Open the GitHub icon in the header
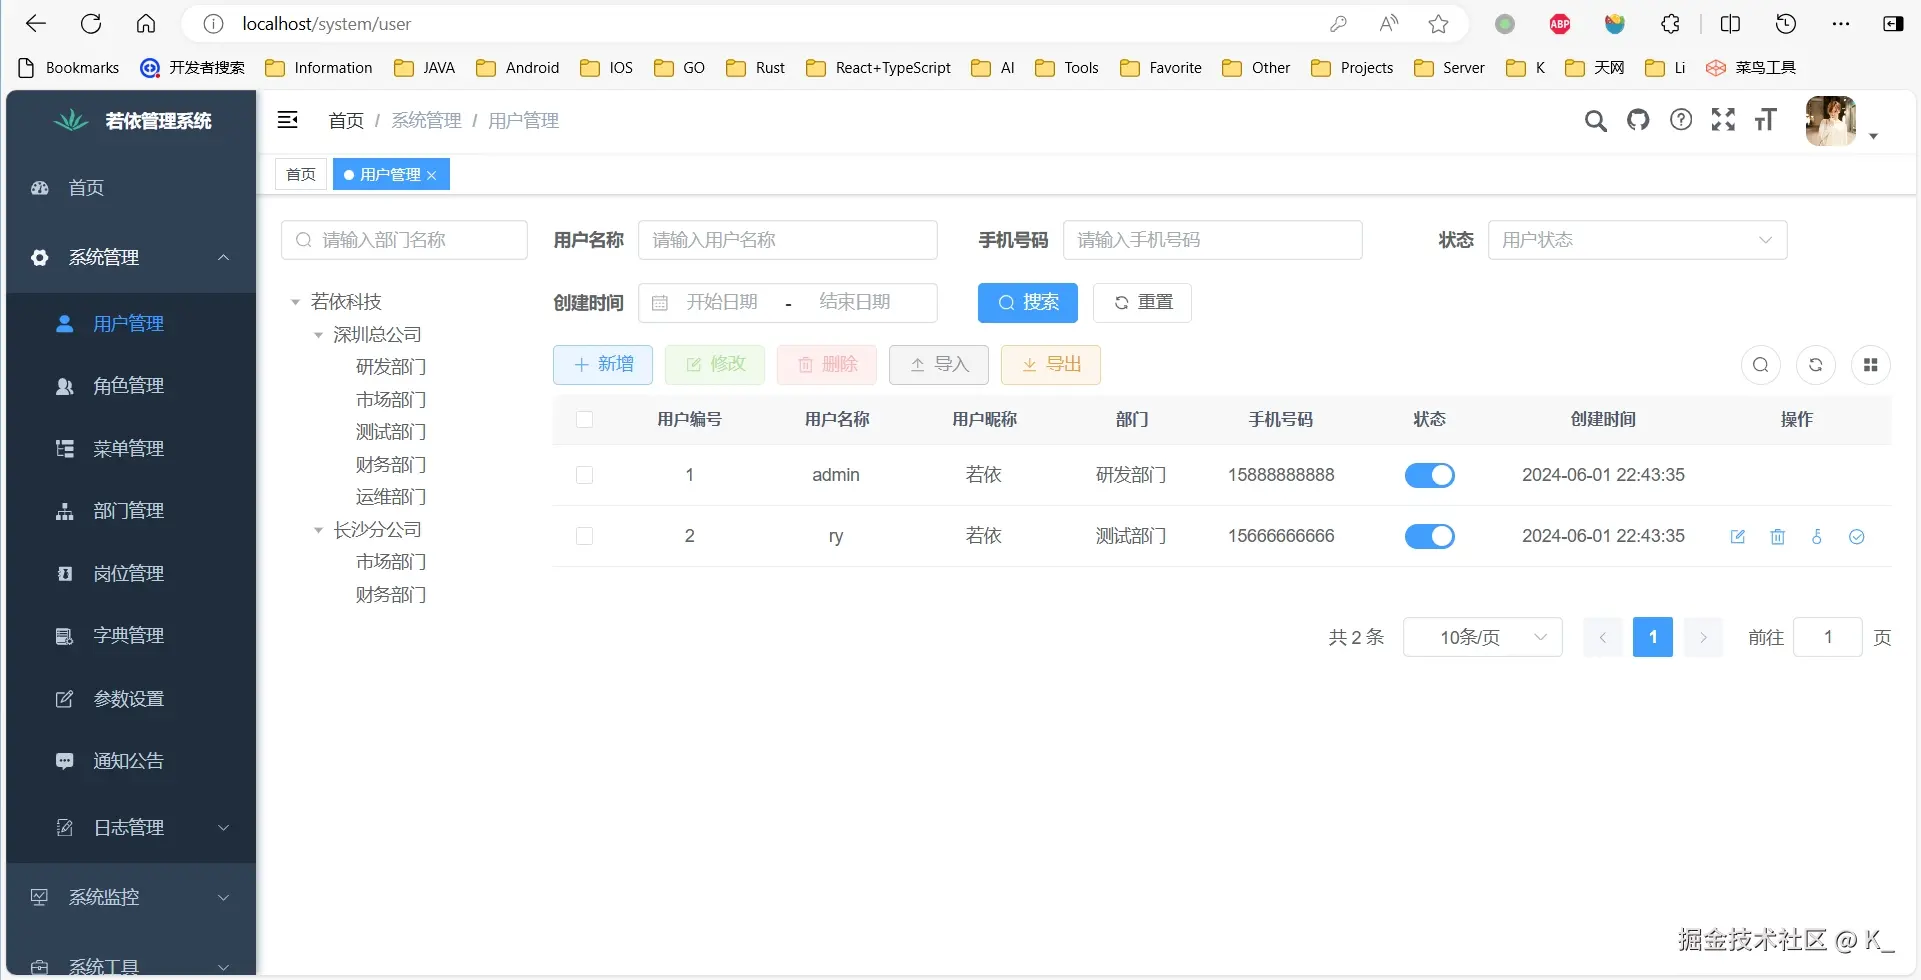 coord(1638,120)
